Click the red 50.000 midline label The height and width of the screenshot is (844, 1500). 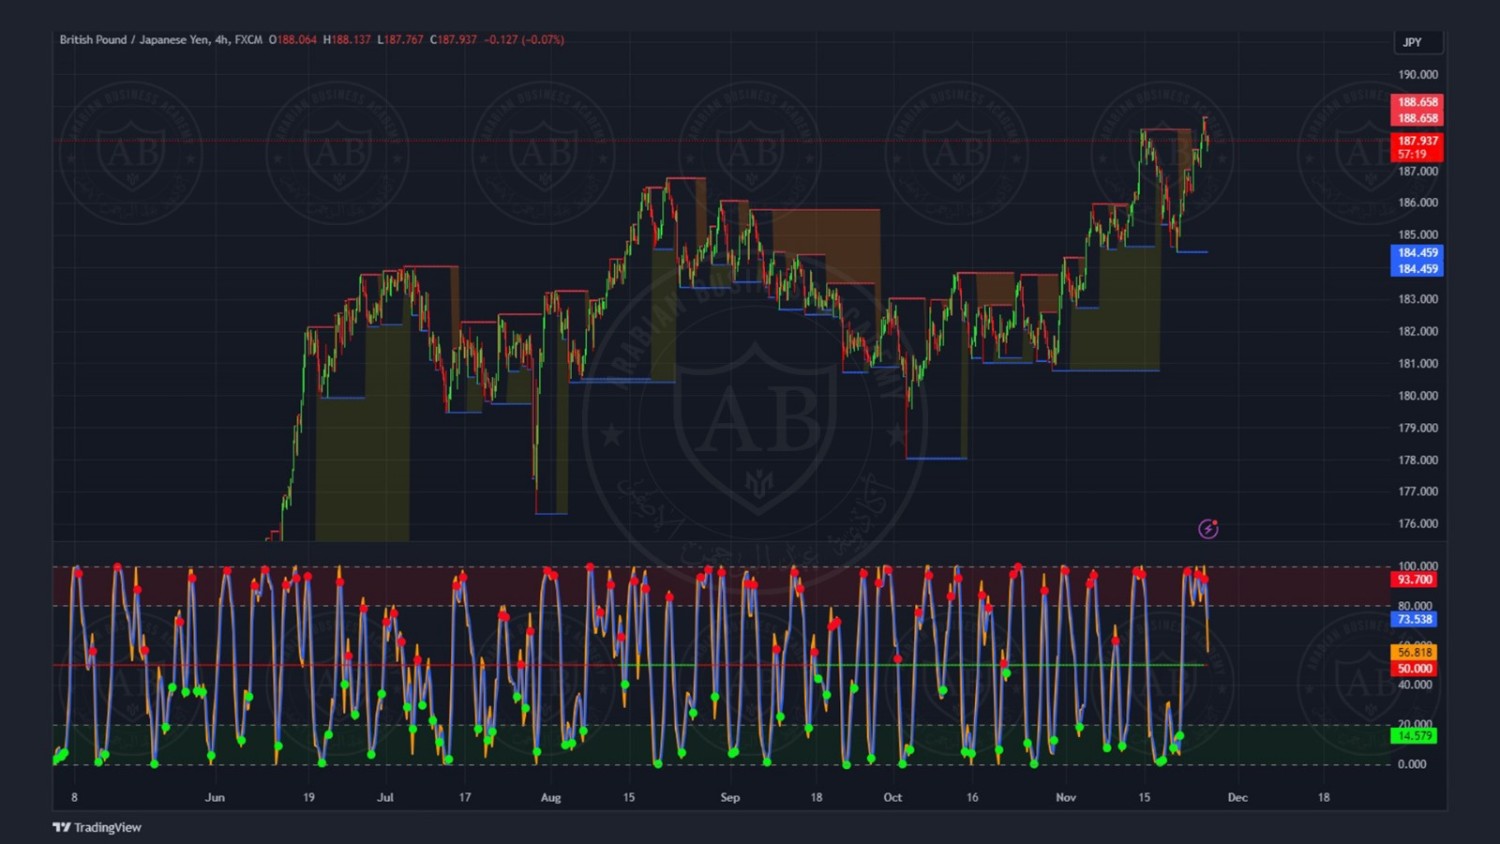coord(1414,669)
